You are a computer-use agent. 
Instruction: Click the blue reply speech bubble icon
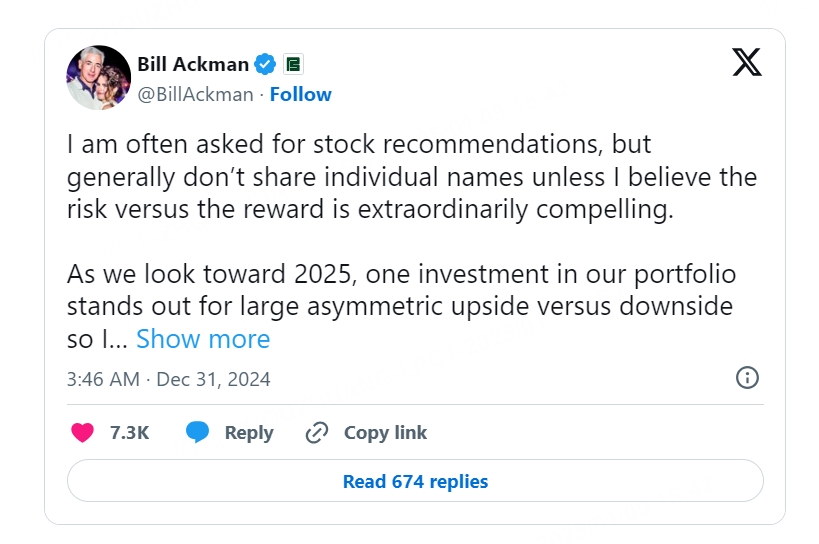tap(197, 432)
